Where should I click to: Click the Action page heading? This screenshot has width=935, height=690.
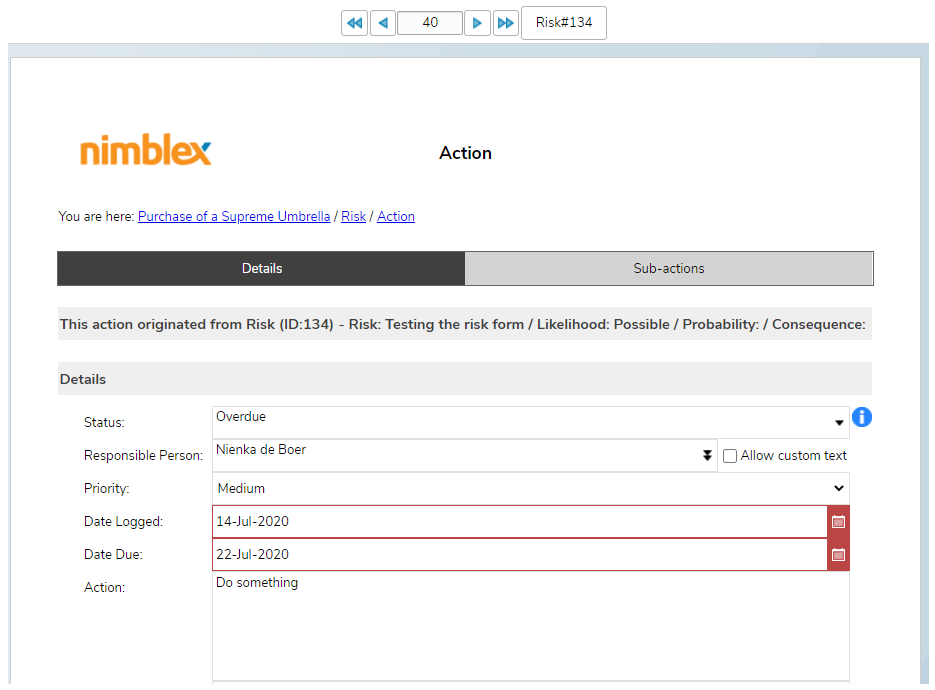tap(465, 153)
